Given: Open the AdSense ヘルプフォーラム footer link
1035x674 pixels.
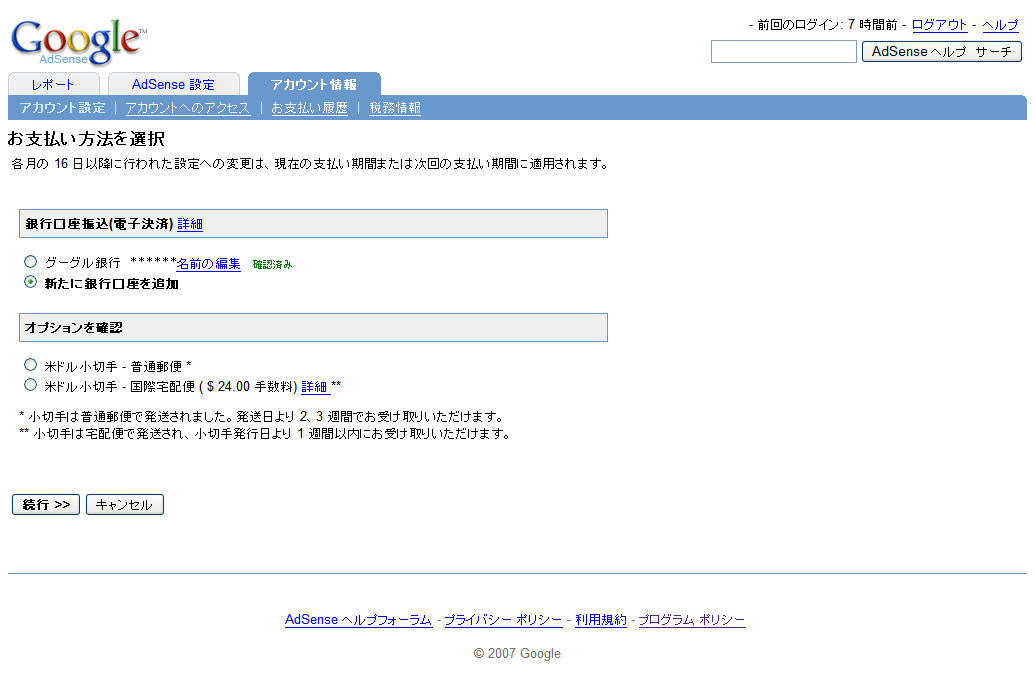Looking at the screenshot, I should click(x=358, y=619).
